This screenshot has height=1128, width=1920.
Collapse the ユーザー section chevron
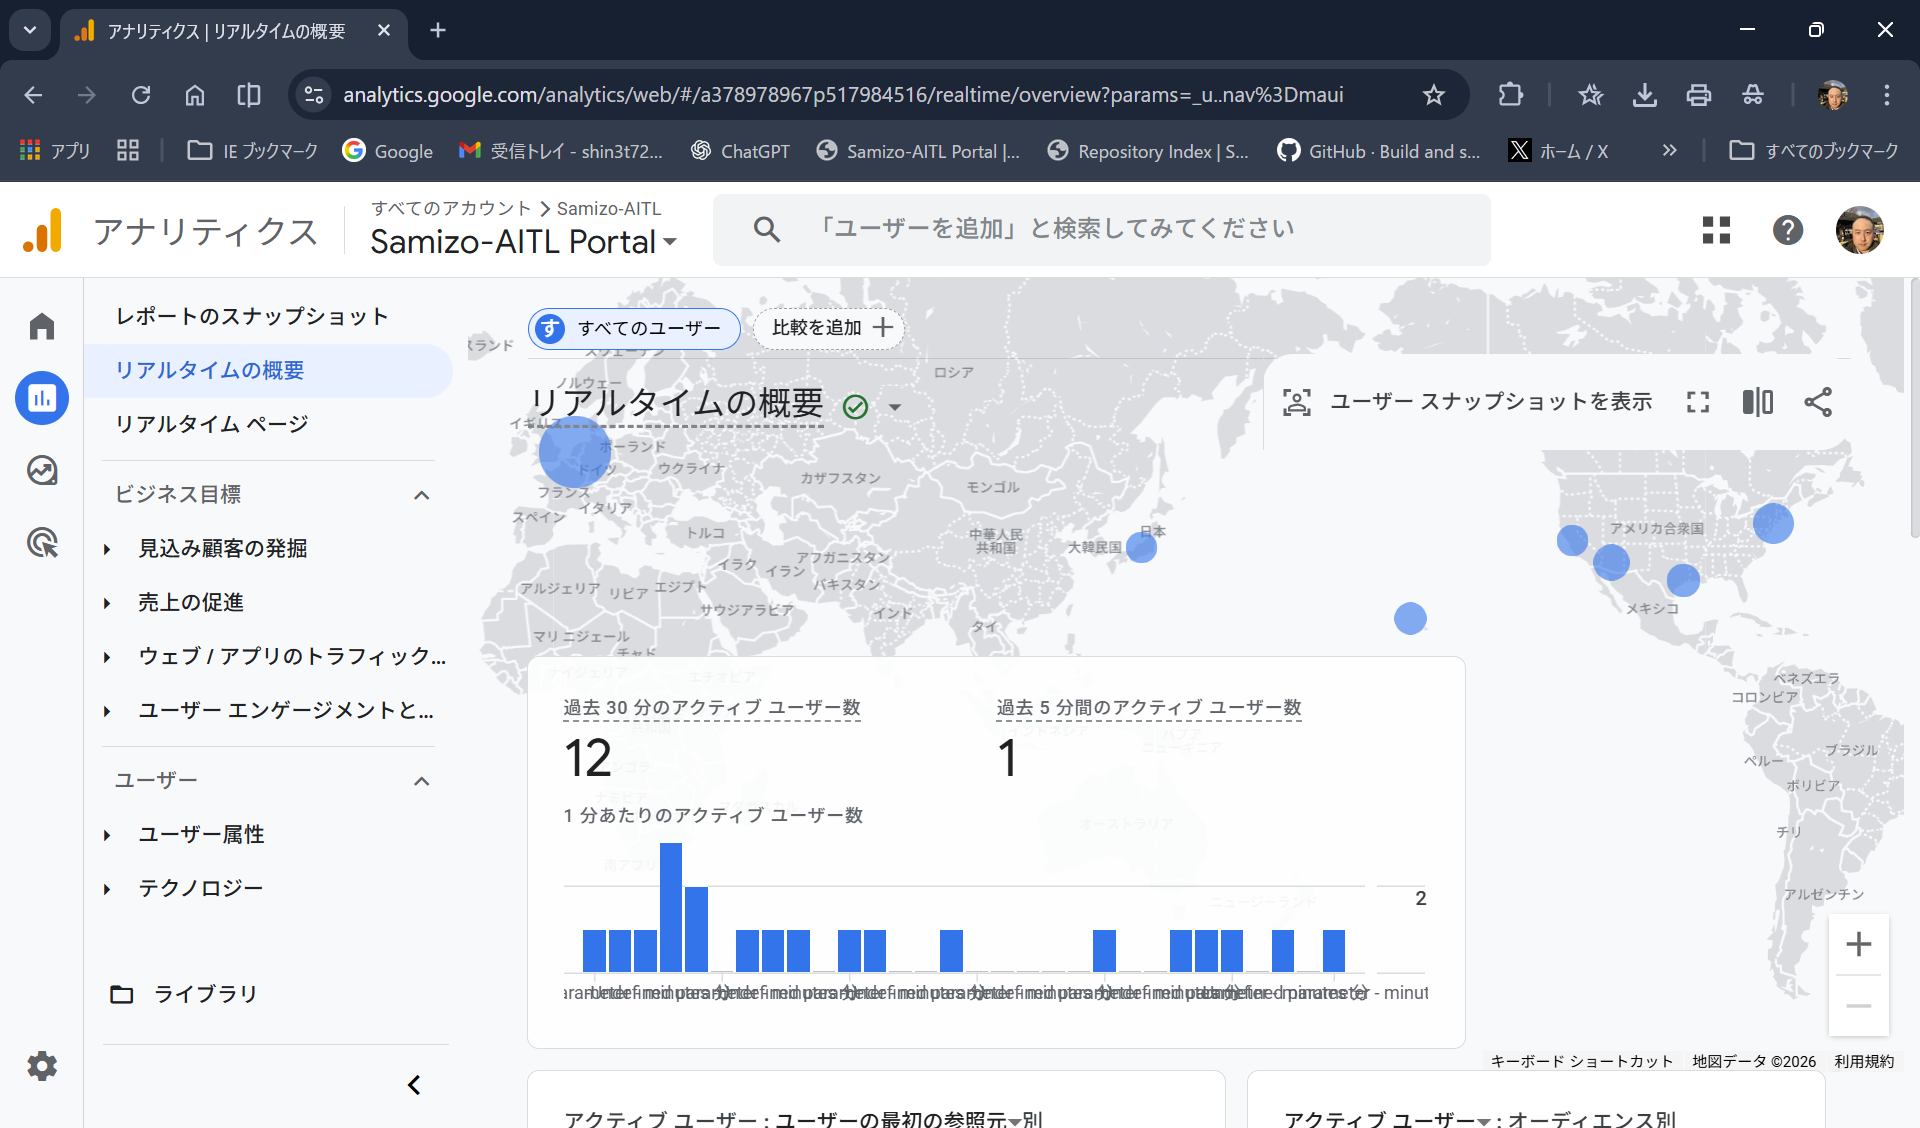pos(421,781)
